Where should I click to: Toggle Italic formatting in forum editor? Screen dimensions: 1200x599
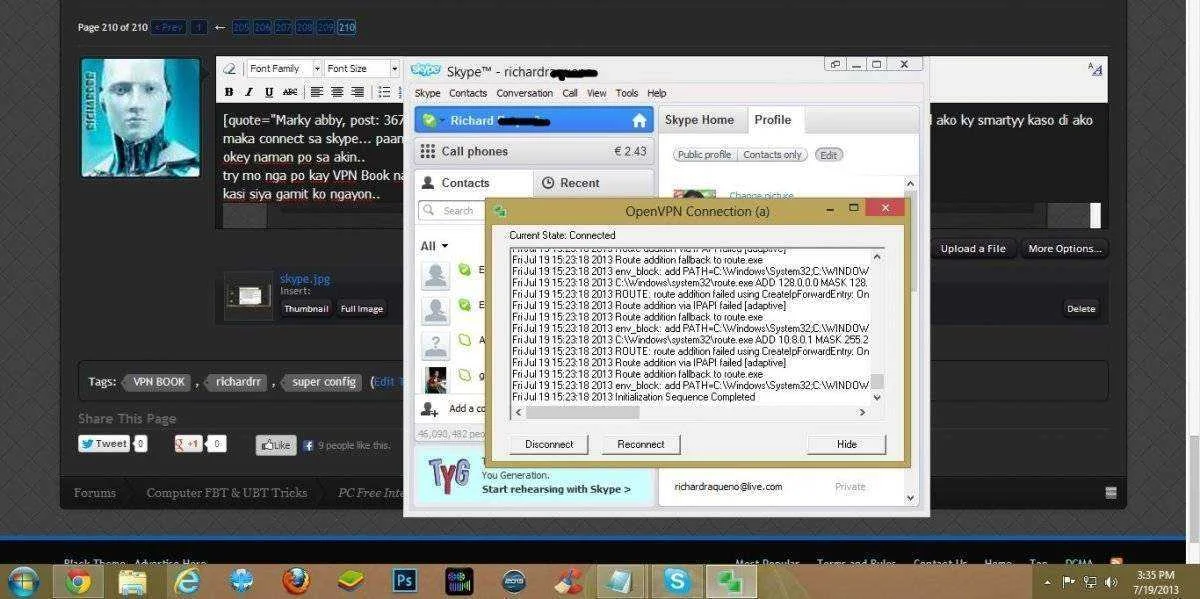248,92
